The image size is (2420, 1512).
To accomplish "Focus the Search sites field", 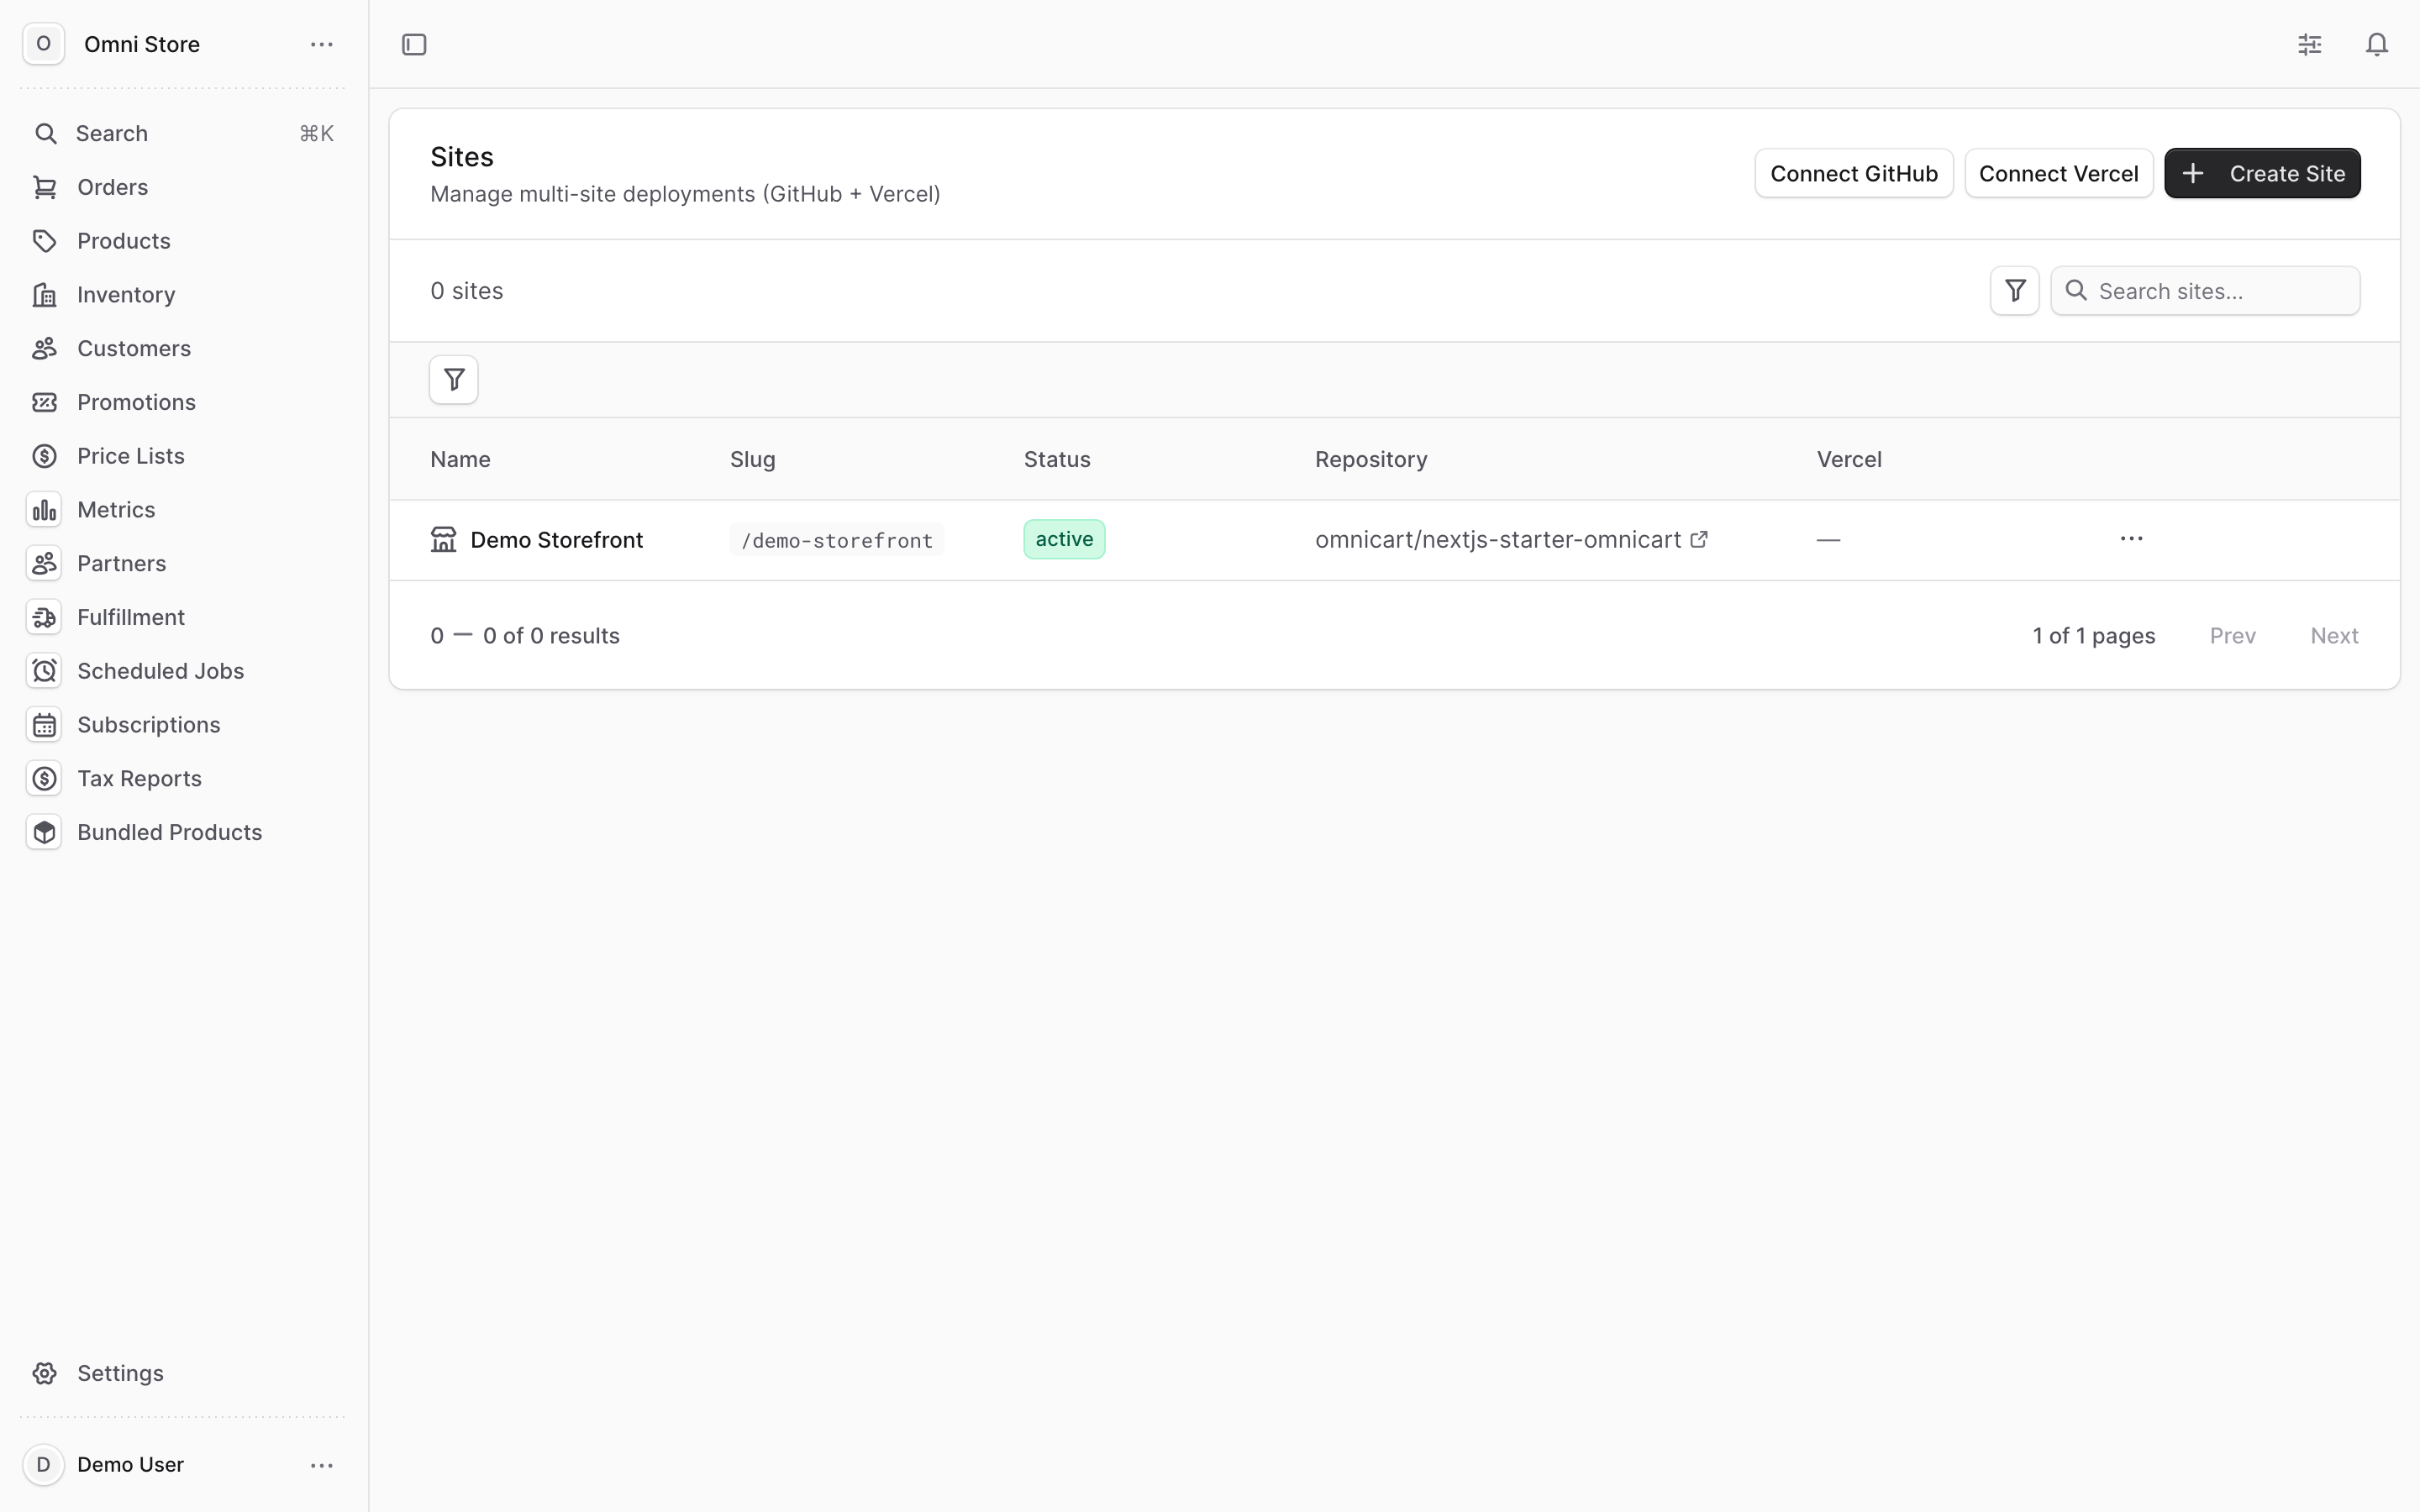I will [x=2205, y=291].
